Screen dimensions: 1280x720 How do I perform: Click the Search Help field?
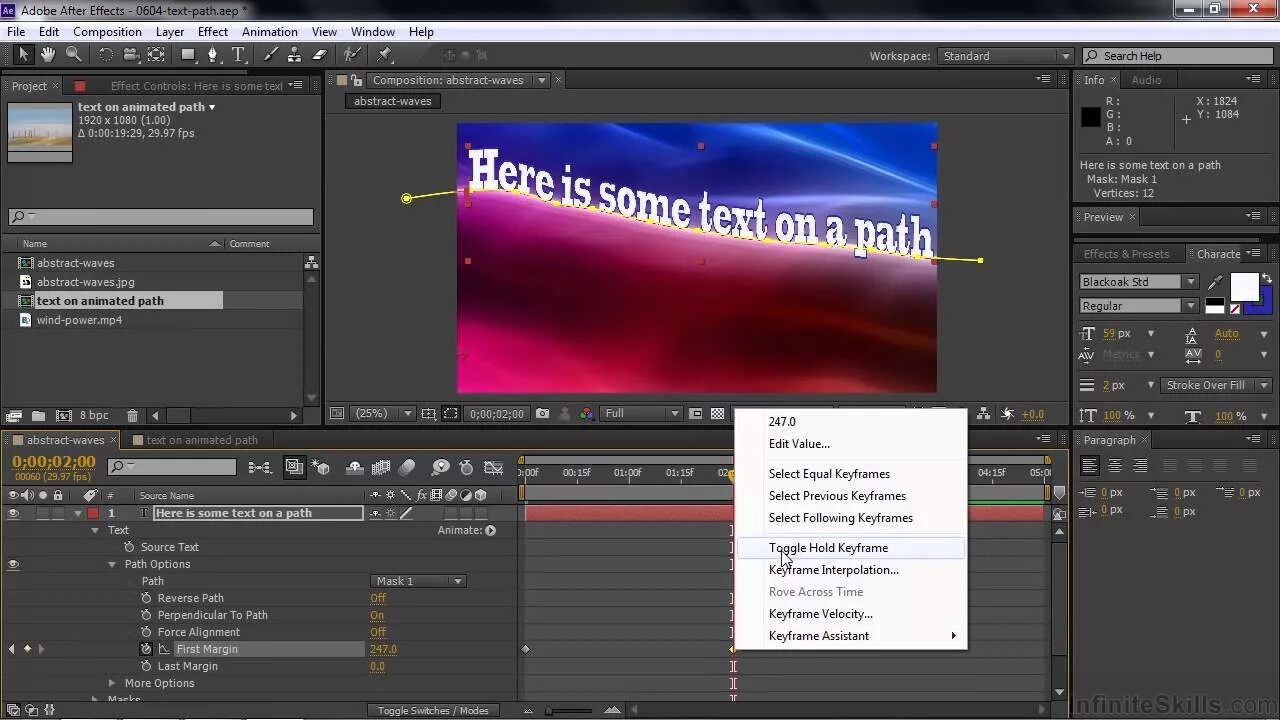tap(1176, 56)
